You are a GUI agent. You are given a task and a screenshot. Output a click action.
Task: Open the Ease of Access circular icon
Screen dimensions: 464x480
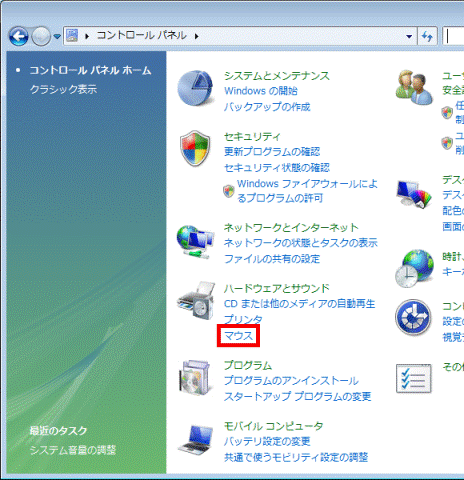coord(413,317)
